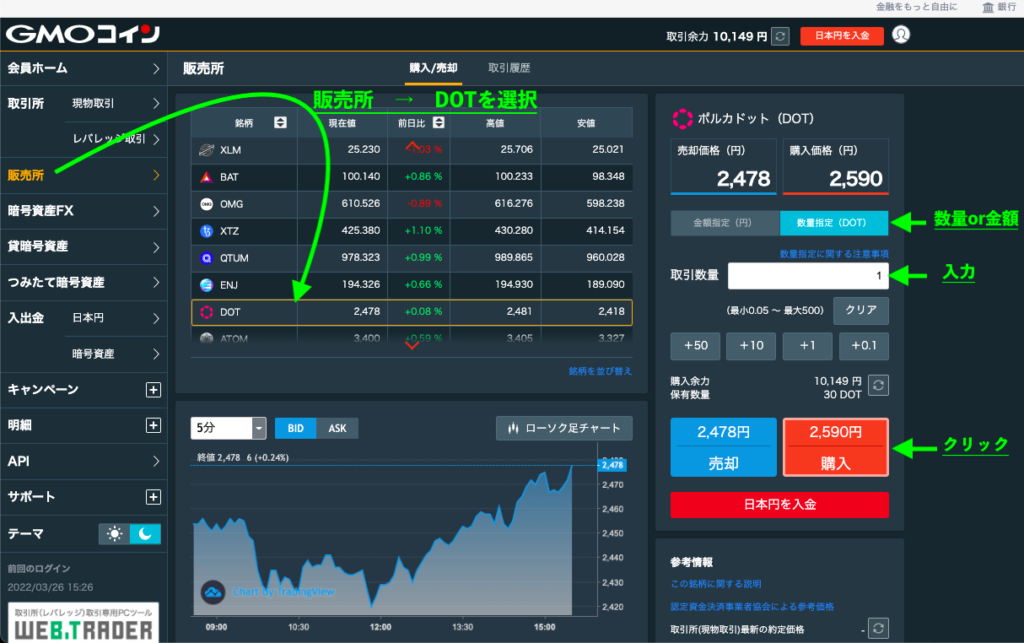
Task: Click the 2,478円 売却 button
Action: (724, 447)
